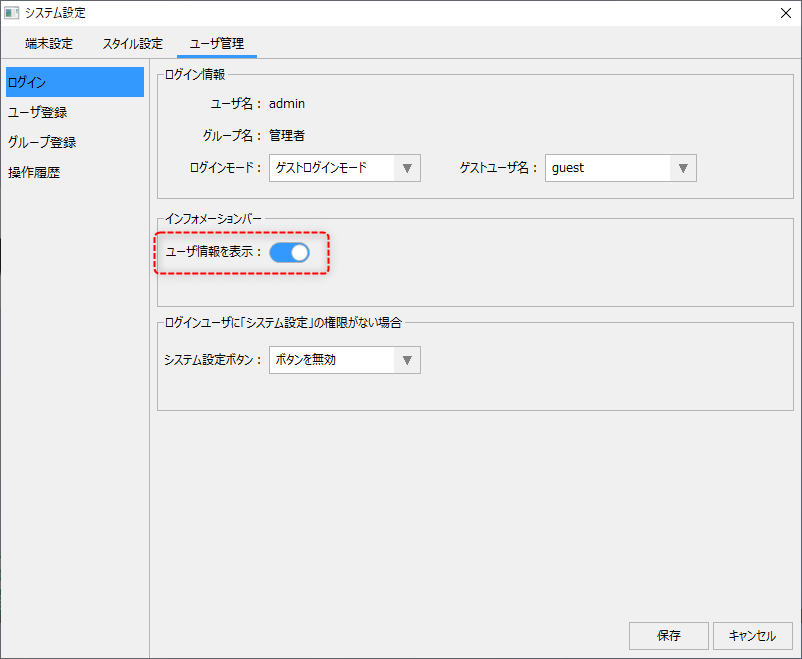Open the ユーザ登録 sidebar page
The image size is (802, 659).
tap(38, 112)
